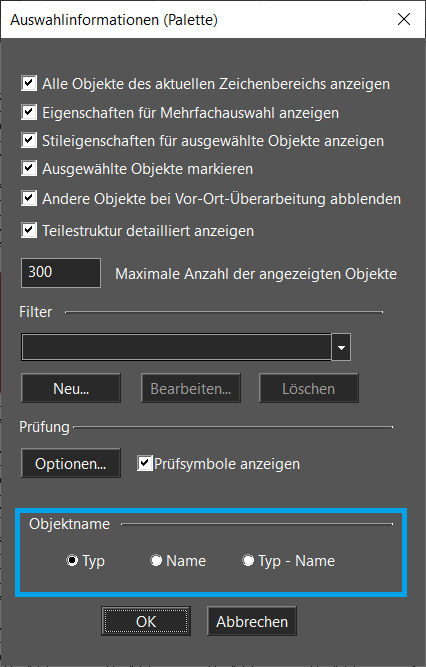Screen dimensions: 426x667
Task: Confirm the dialog with OK
Action: [x=146, y=621]
